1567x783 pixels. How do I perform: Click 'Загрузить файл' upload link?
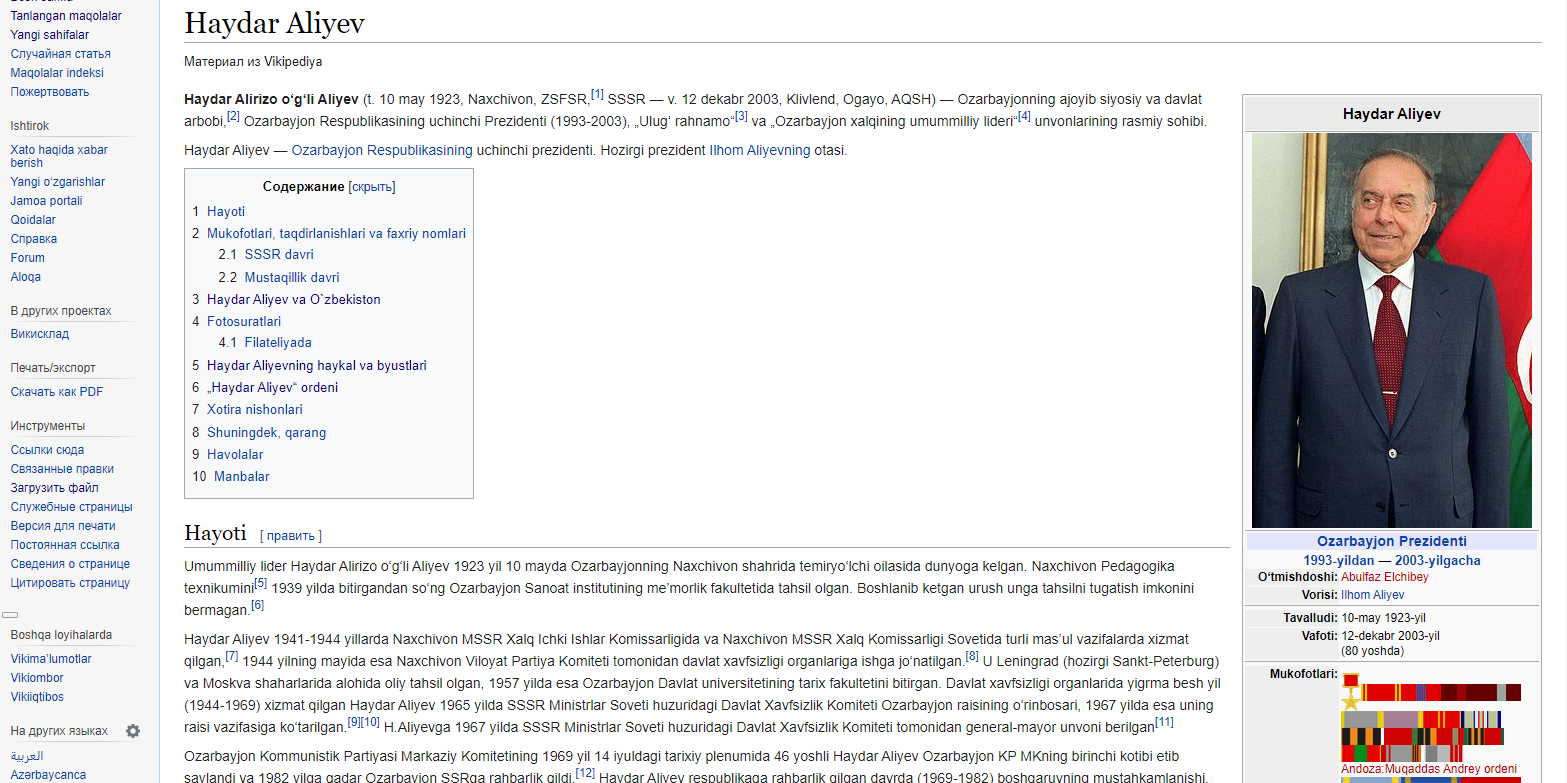point(55,488)
